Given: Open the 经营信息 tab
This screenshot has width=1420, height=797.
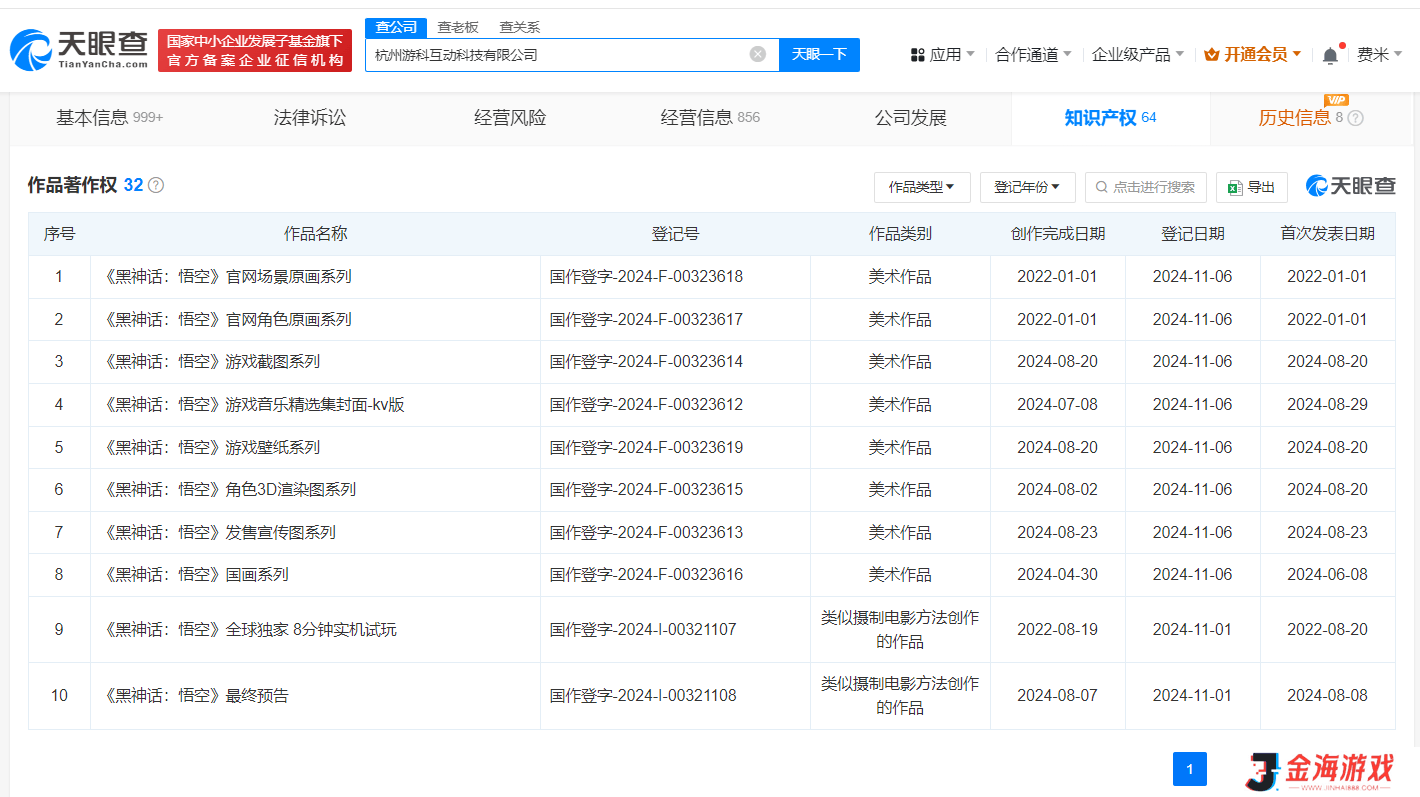Looking at the screenshot, I should click(x=710, y=118).
